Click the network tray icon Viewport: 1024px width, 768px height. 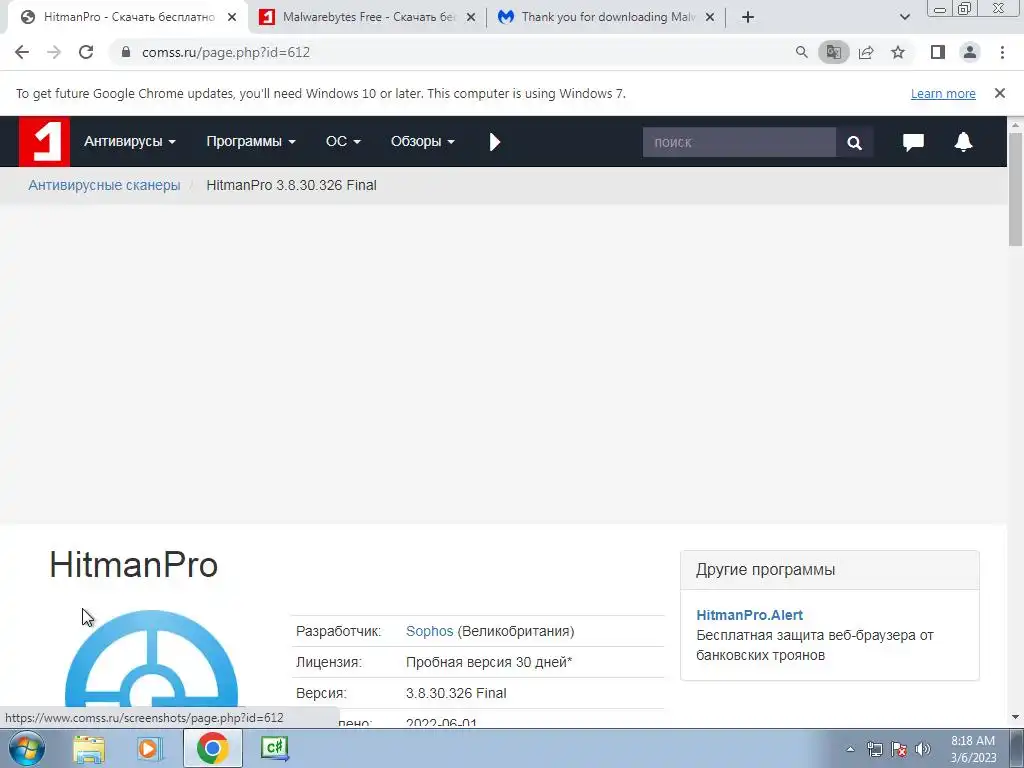[874, 749]
